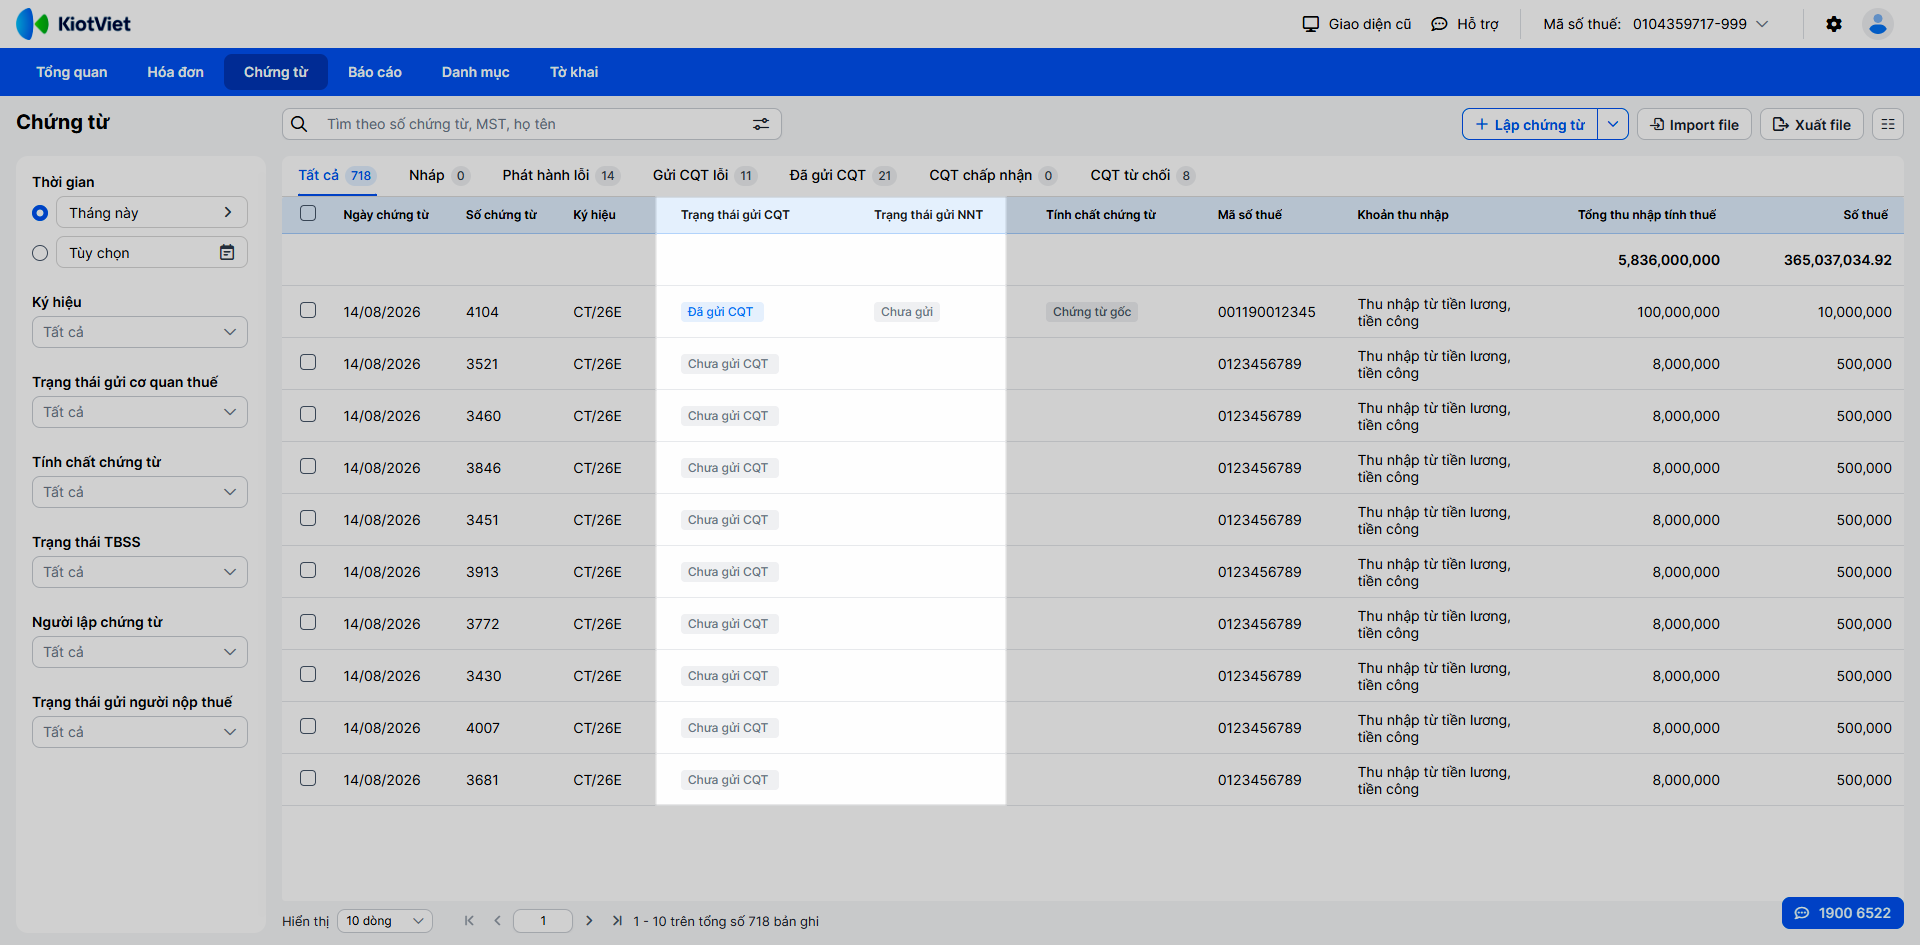Click the KiotViet logo

point(73,24)
